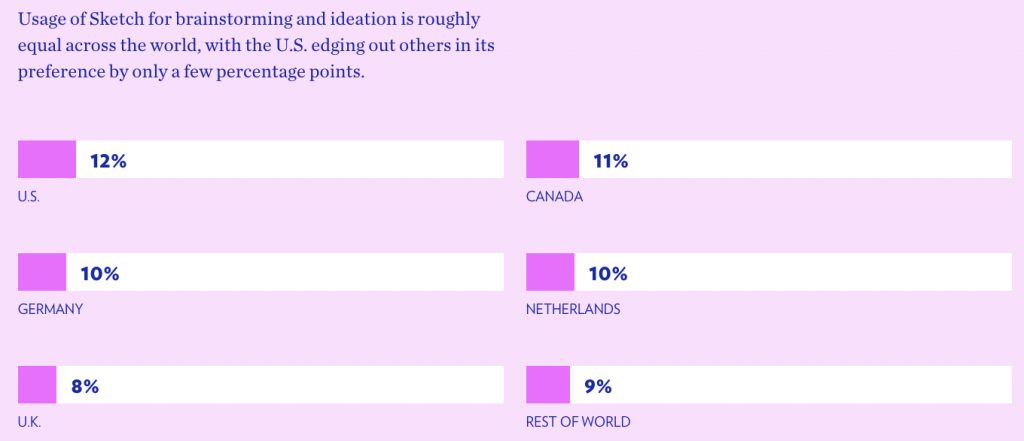
Task: Click the 8% value label
Action: click(85, 386)
